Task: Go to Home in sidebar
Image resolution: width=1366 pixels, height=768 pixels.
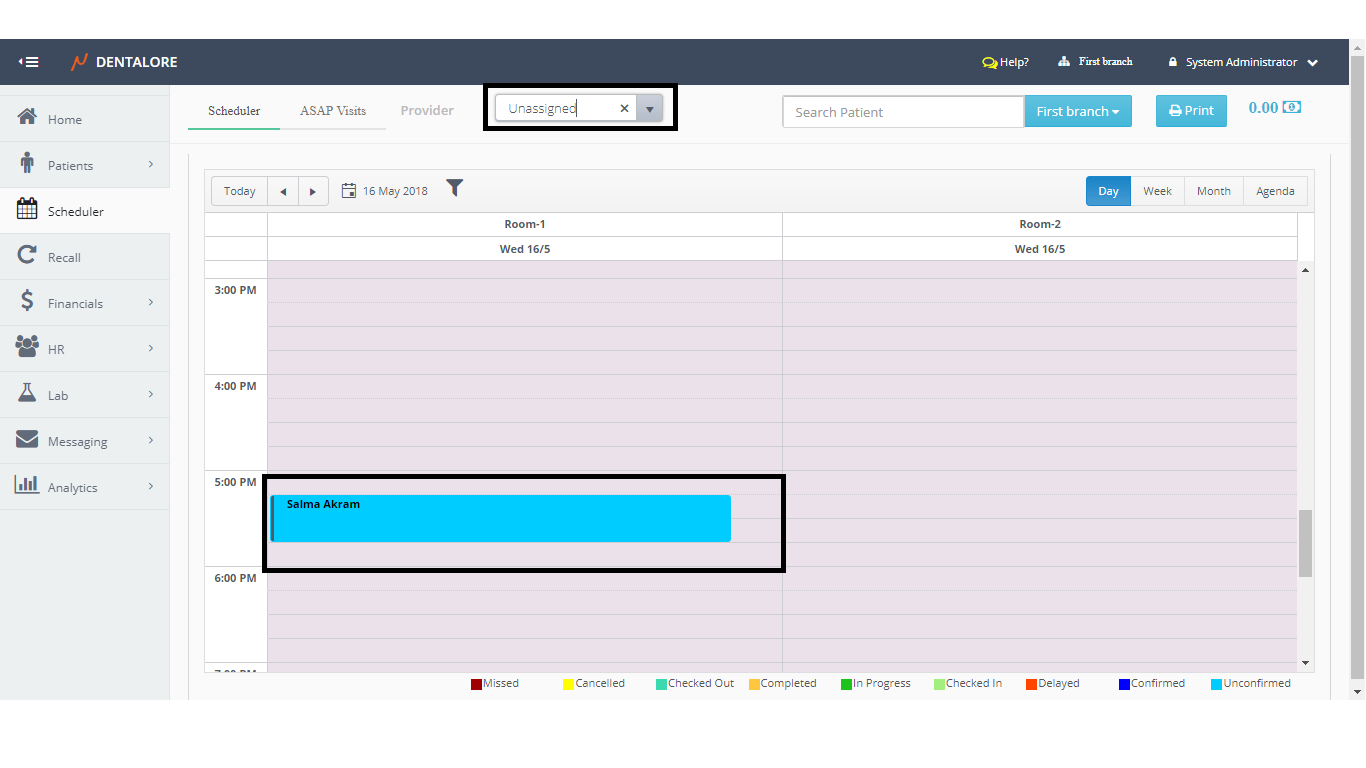Action: [64, 119]
